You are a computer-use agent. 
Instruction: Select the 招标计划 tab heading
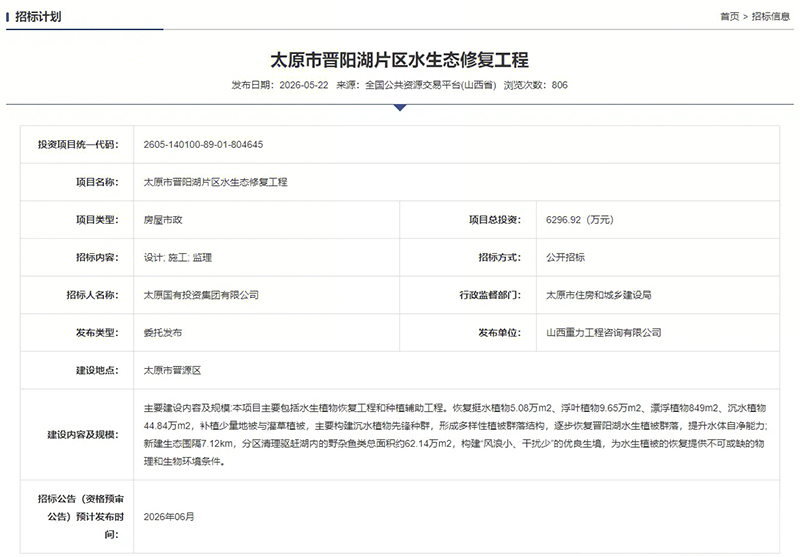tap(38, 17)
